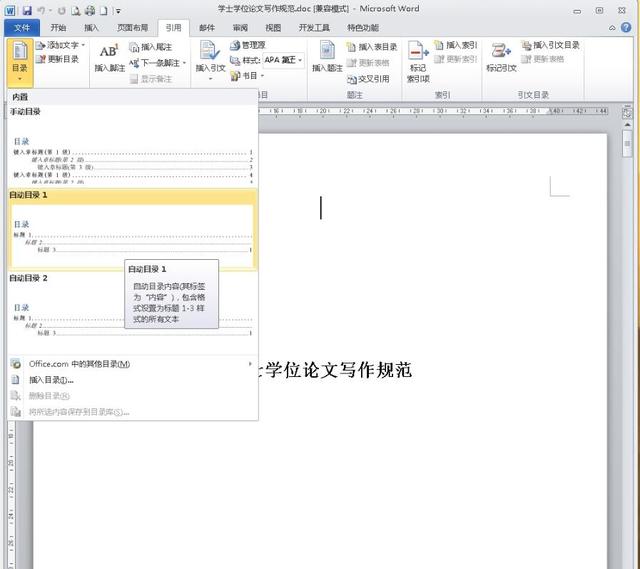Switch to the 特色功能 tab

coord(363,28)
